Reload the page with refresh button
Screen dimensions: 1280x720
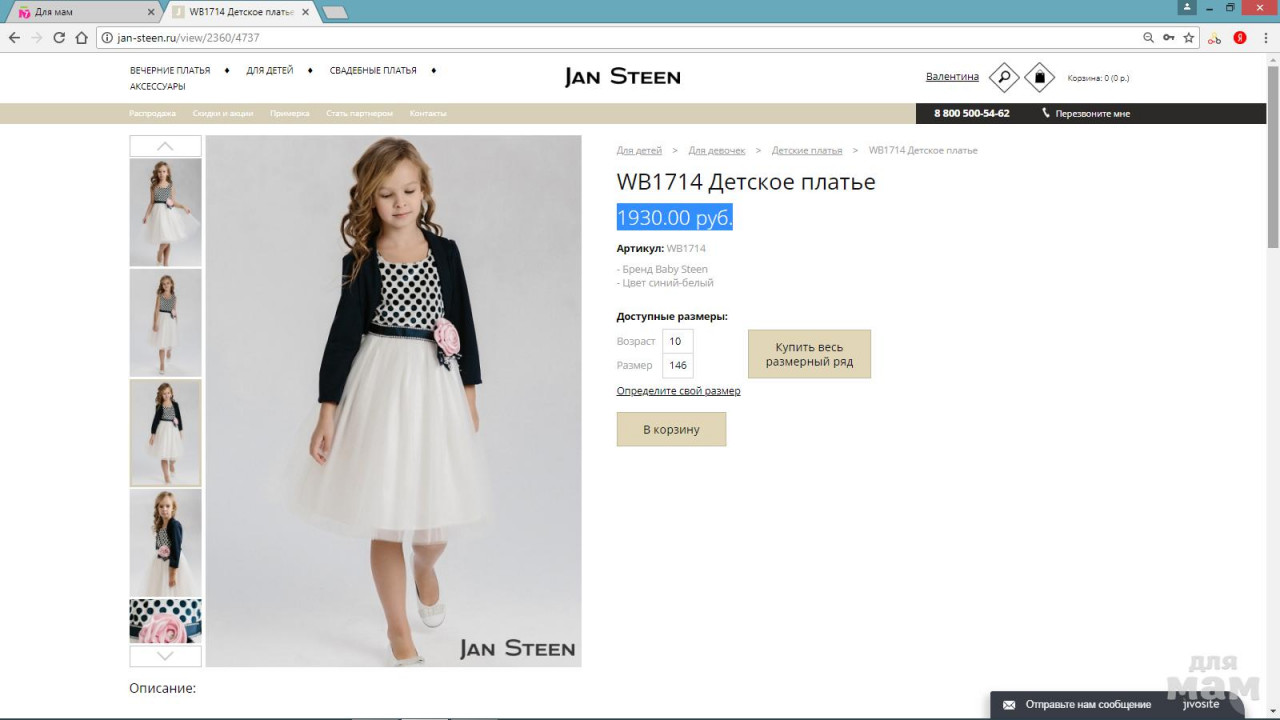(59, 38)
